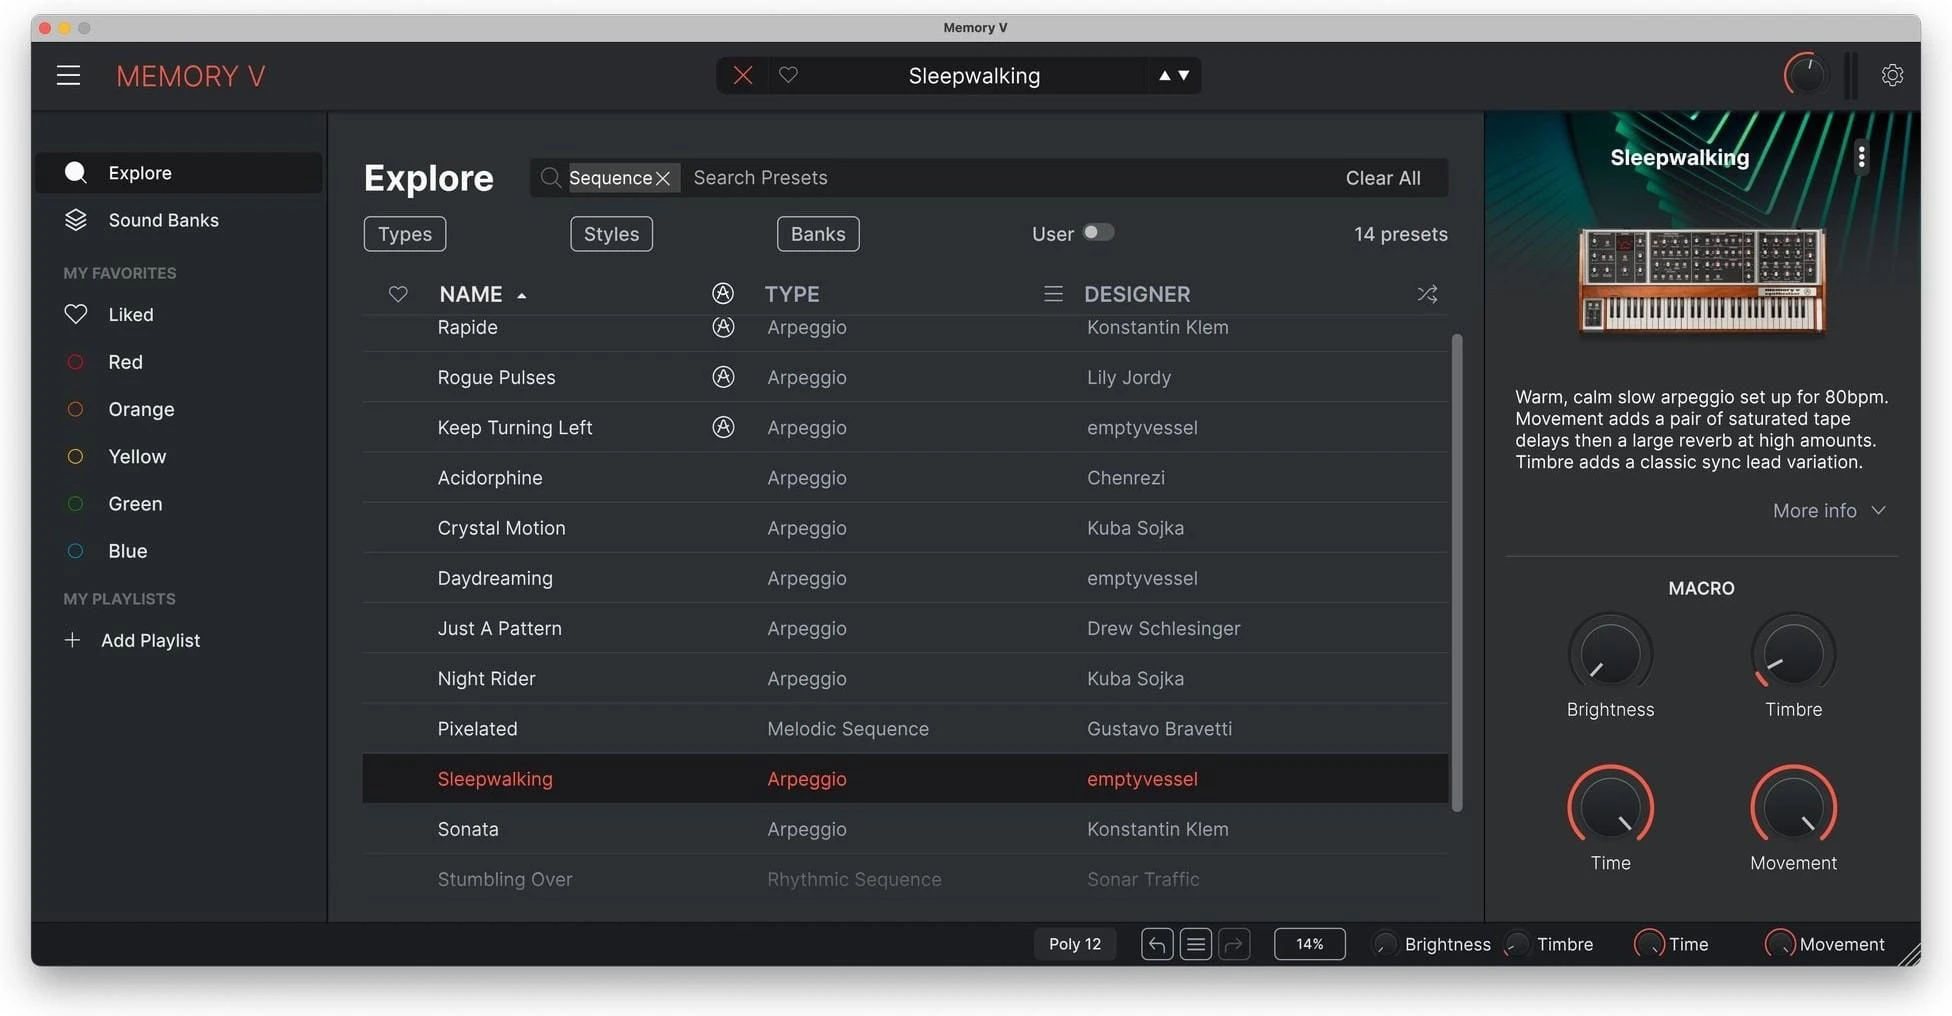Click the 14% CPU meter
Image resolution: width=1952 pixels, height=1016 pixels.
(1309, 944)
